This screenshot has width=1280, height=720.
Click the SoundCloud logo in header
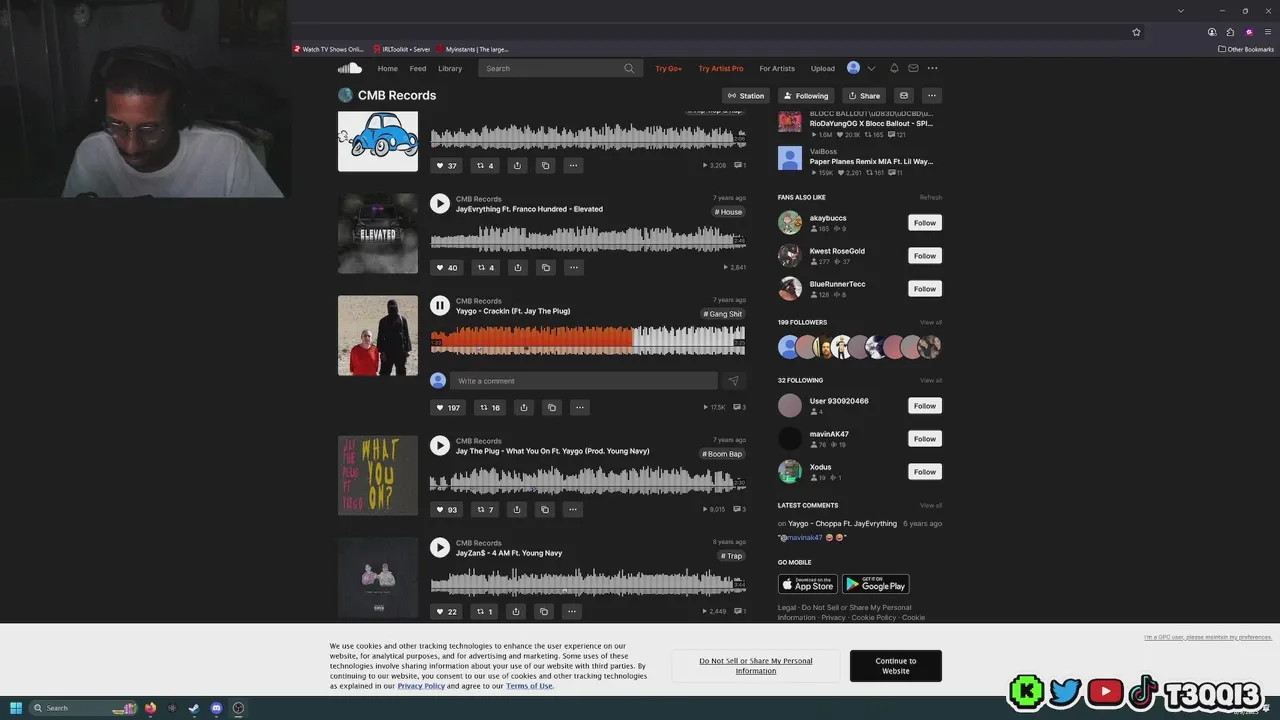point(349,68)
